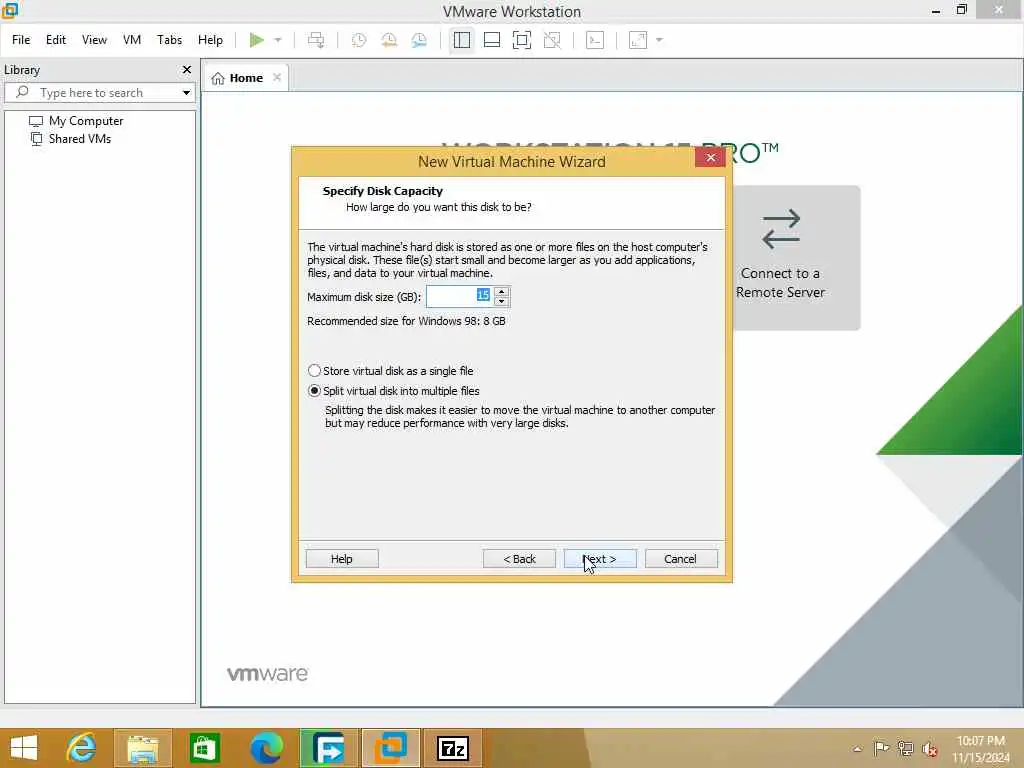Viewport: 1024px width, 768px height.
Task: Click the Next button in wizard
Action: (x=600, y=559)
